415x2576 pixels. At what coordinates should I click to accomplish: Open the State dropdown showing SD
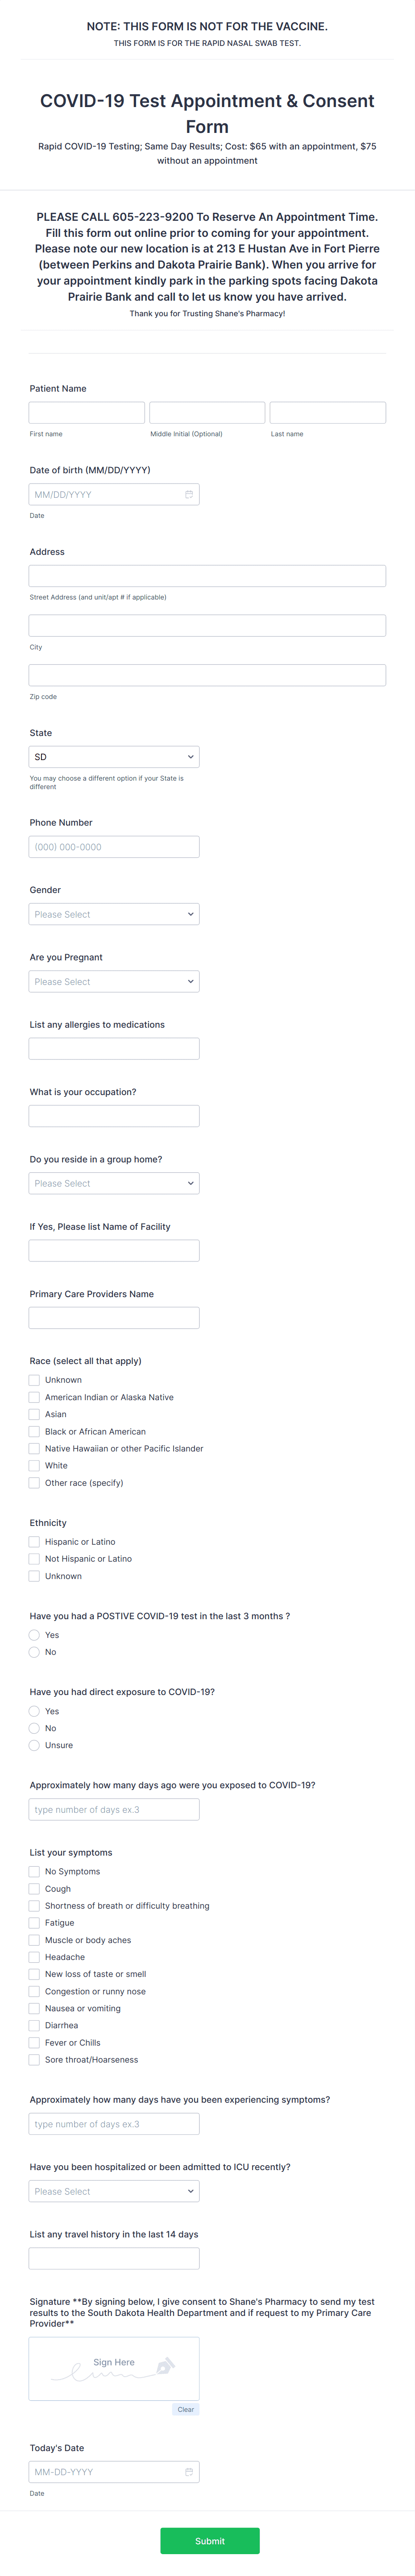coord(114,757)
